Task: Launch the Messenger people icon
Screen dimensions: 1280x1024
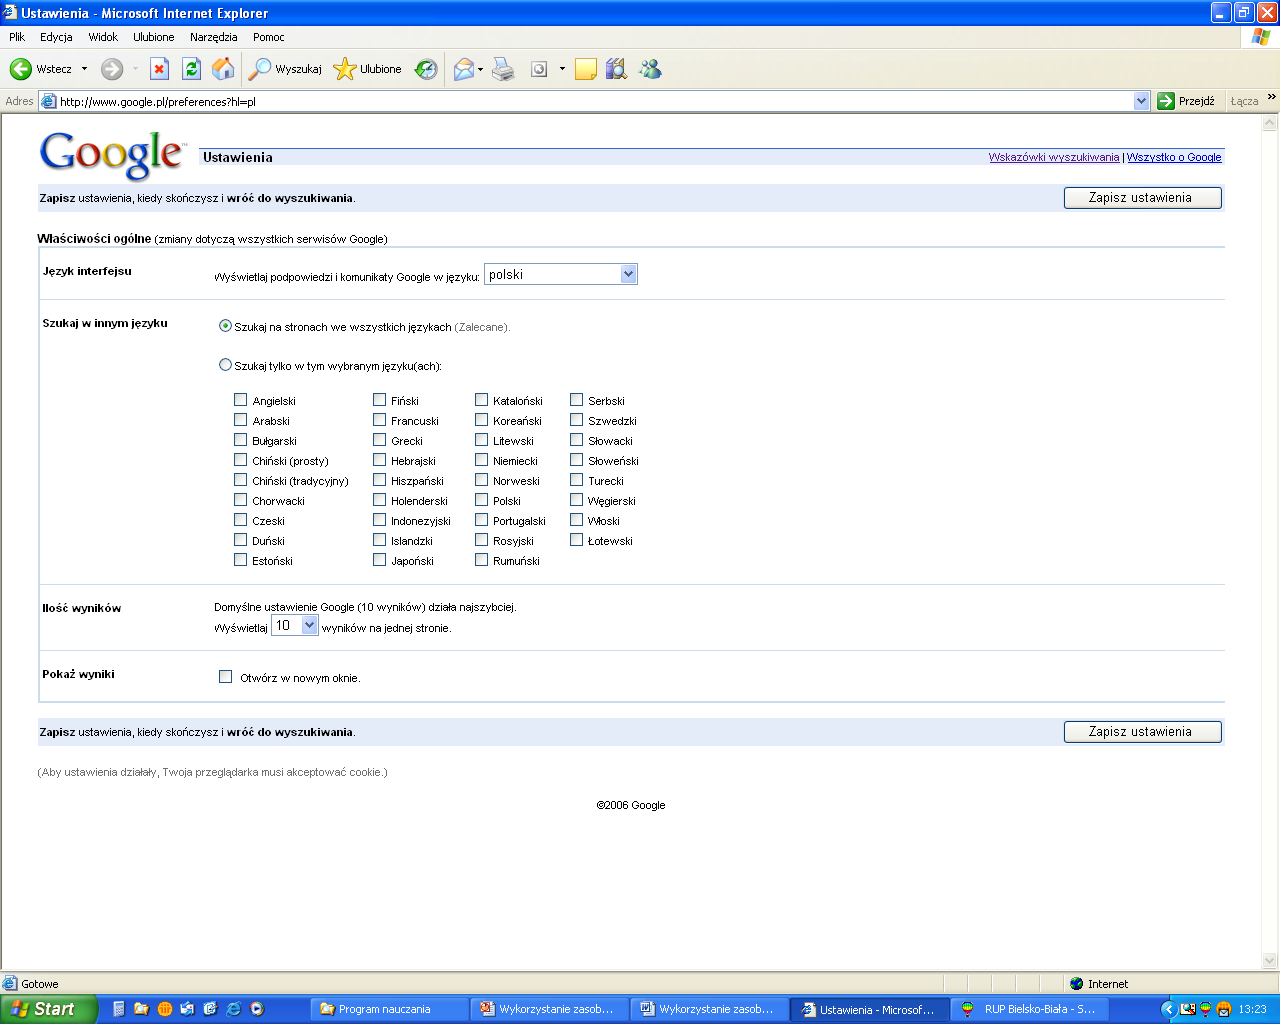Action: click(650, 69)
